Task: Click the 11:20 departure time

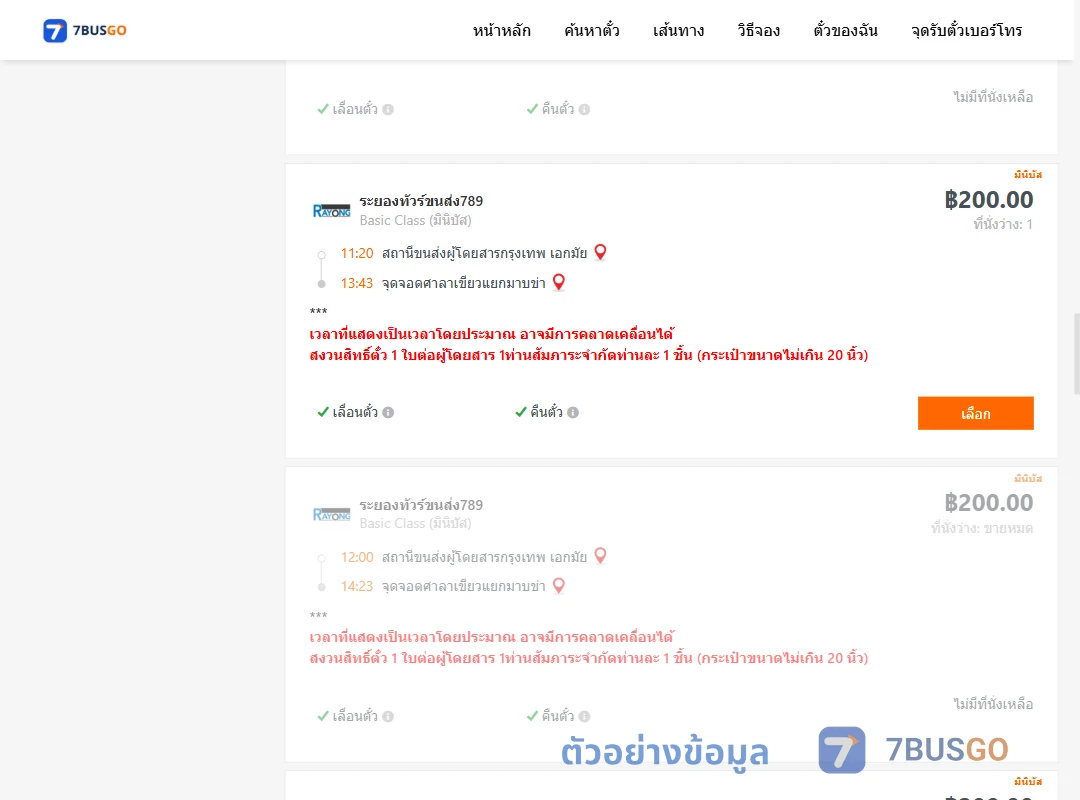Action: pos(357,253)
